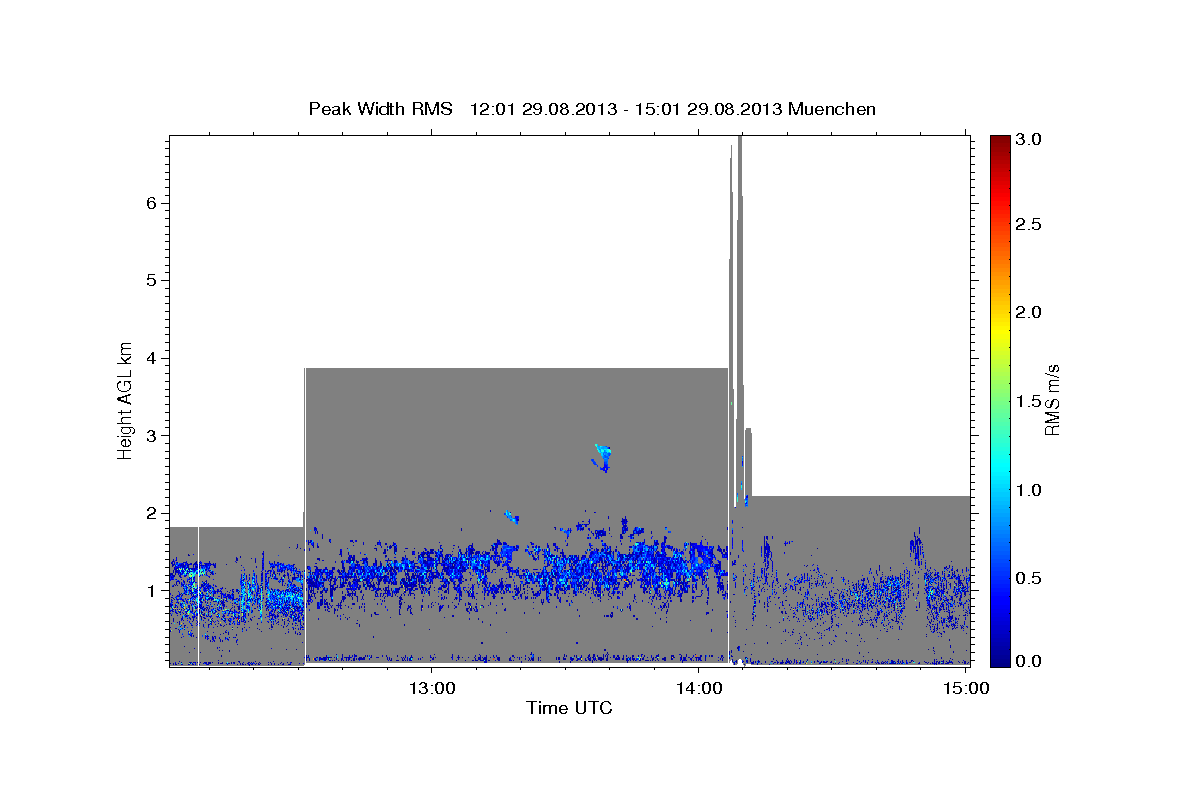Click the colorbar value 0.0
Image resolution: width=1200 pixels, height=800 pixels.
click(1029, 661)
